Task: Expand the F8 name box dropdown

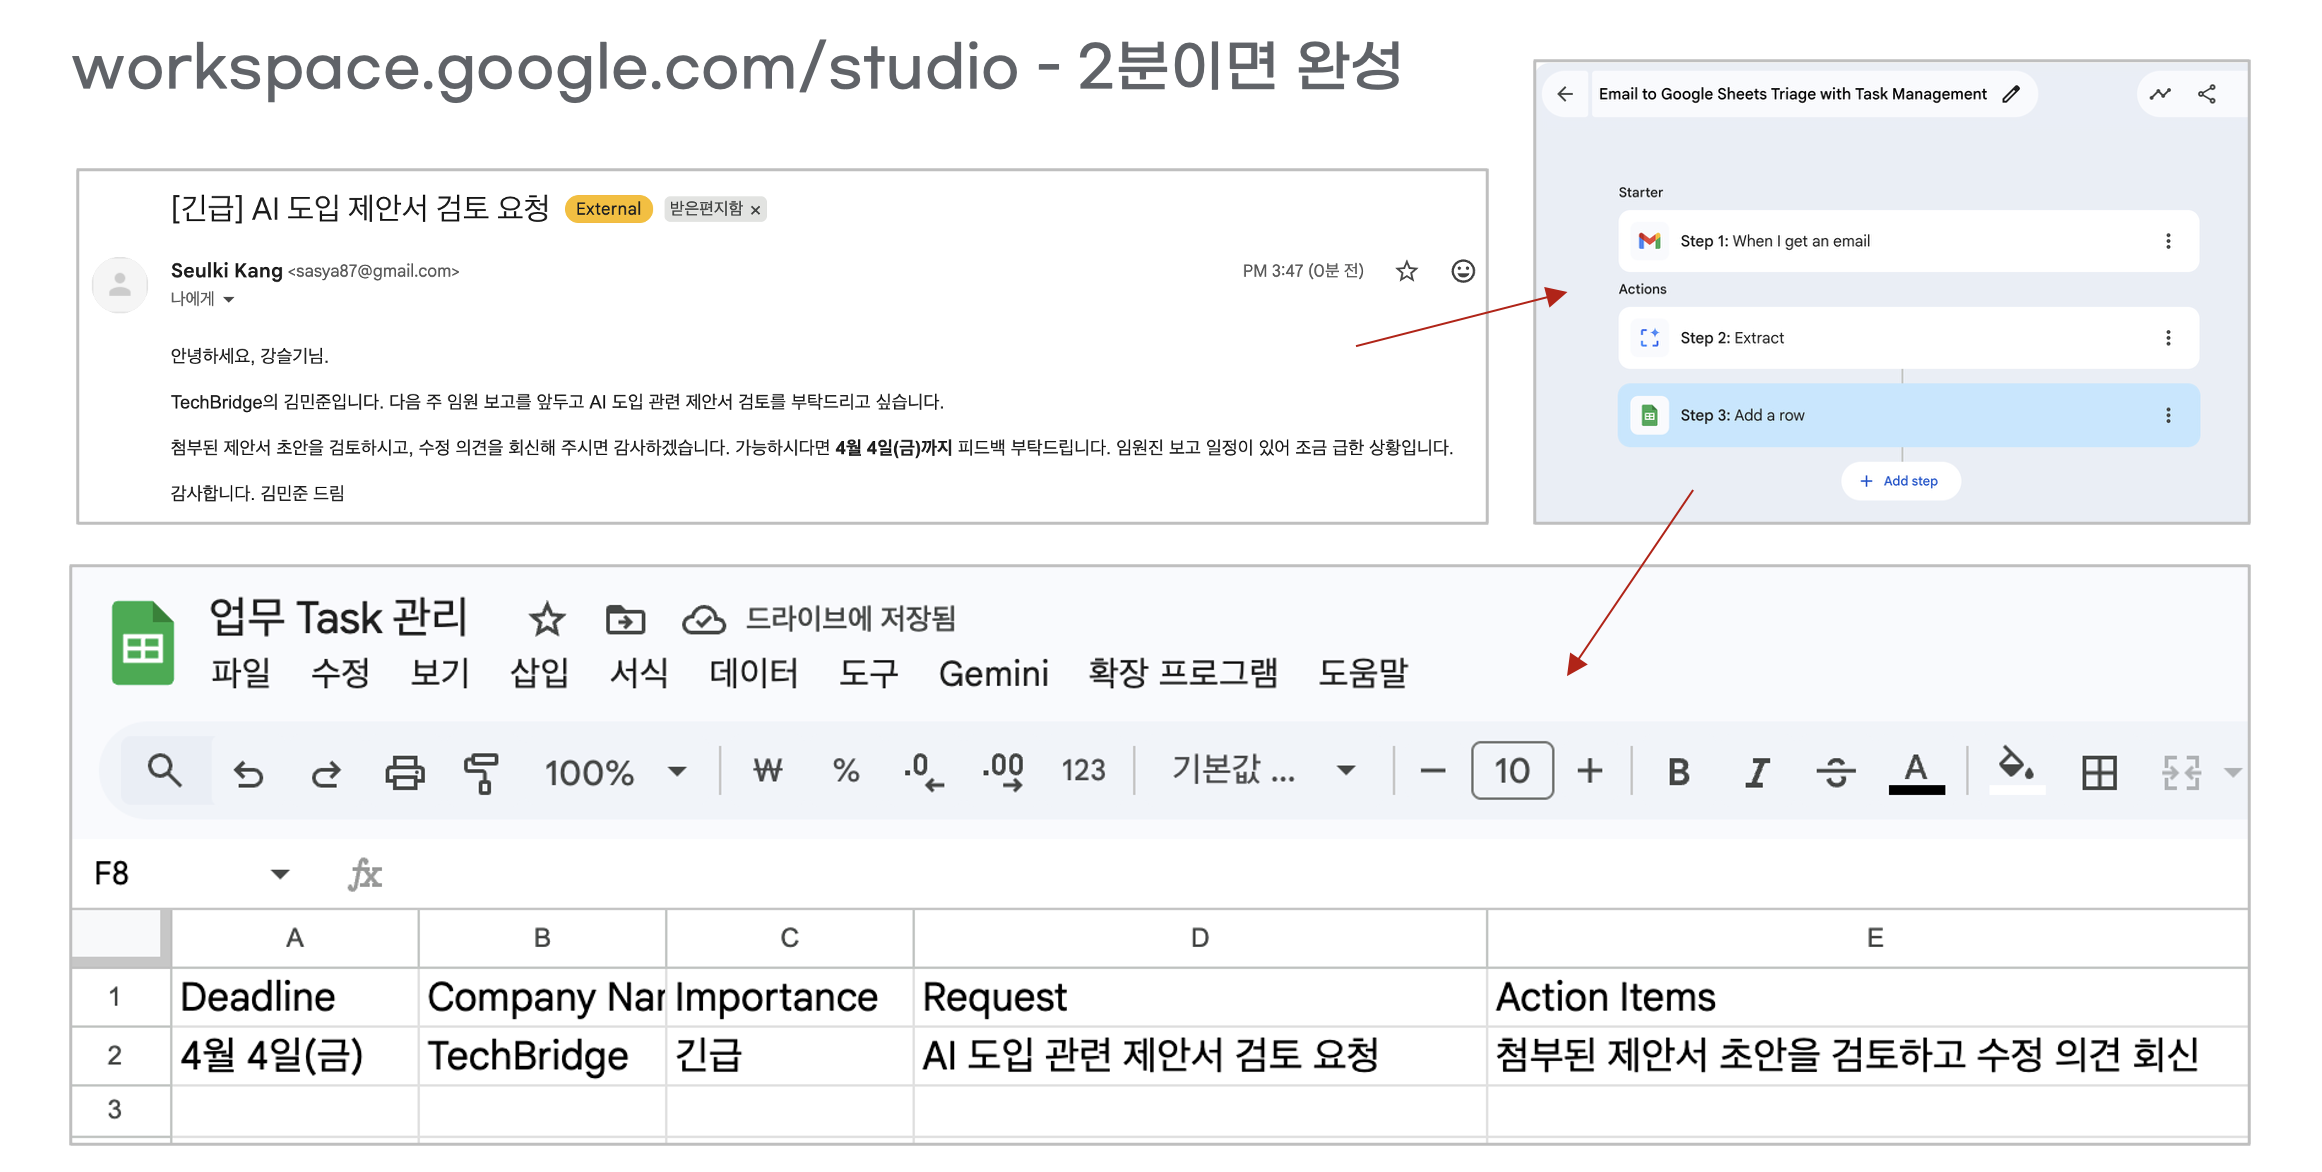Action: click(x=280, y=874)
